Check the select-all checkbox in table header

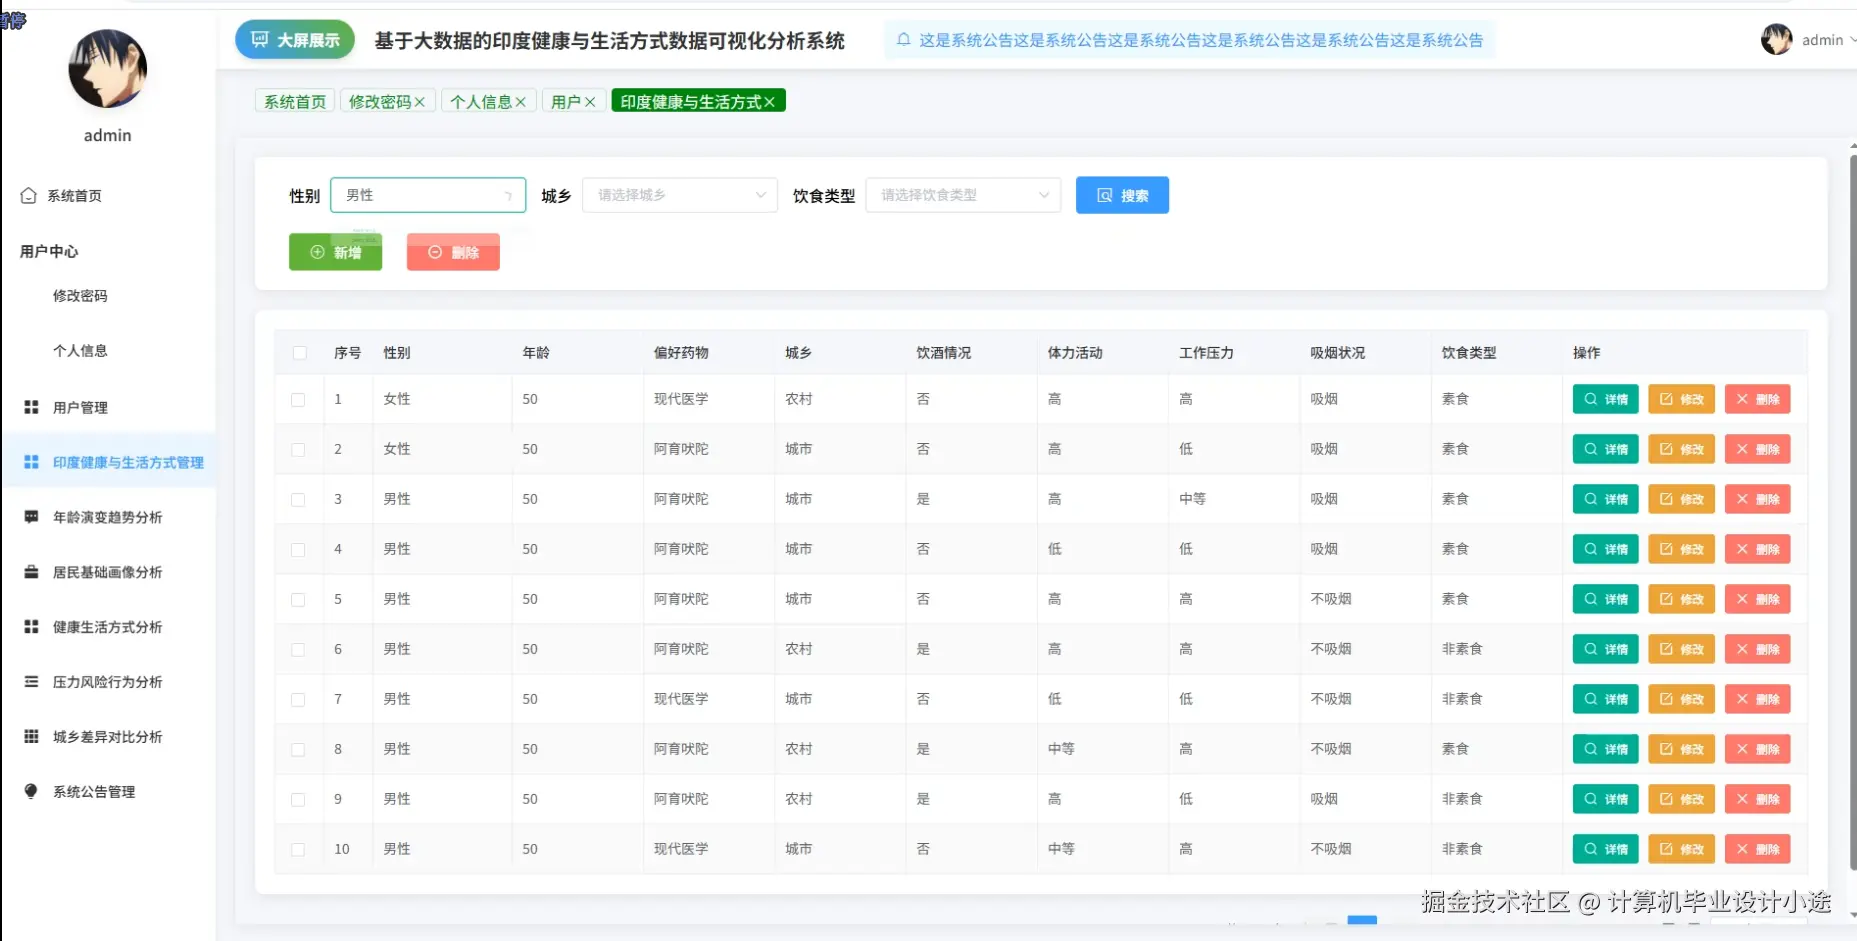pyautogui.click(x=299, y=353)
